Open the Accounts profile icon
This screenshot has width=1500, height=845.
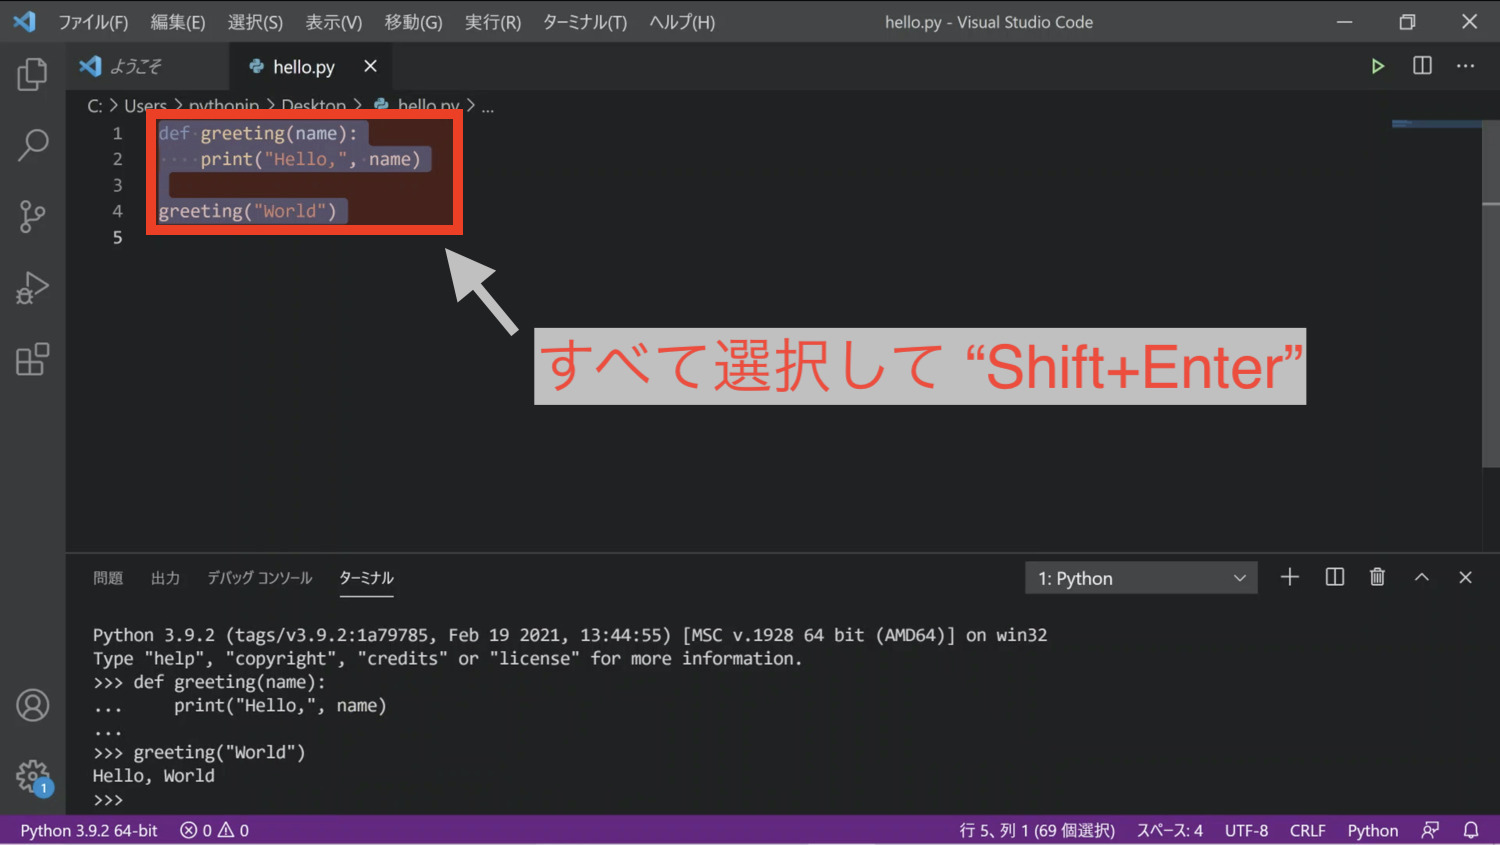33,705
